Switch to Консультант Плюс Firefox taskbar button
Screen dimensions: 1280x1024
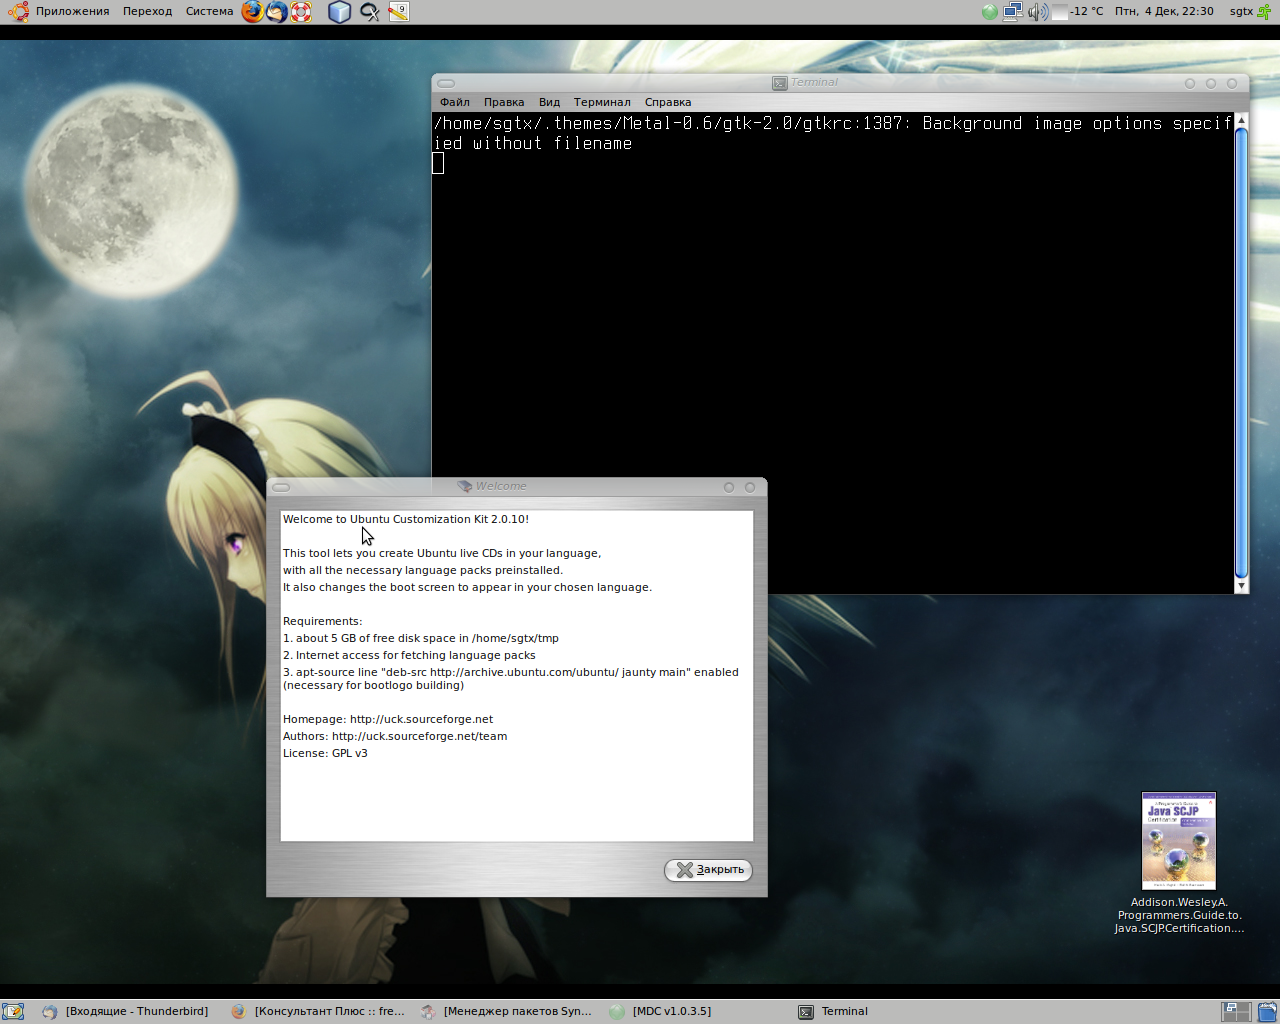(x=318, y=1012)
